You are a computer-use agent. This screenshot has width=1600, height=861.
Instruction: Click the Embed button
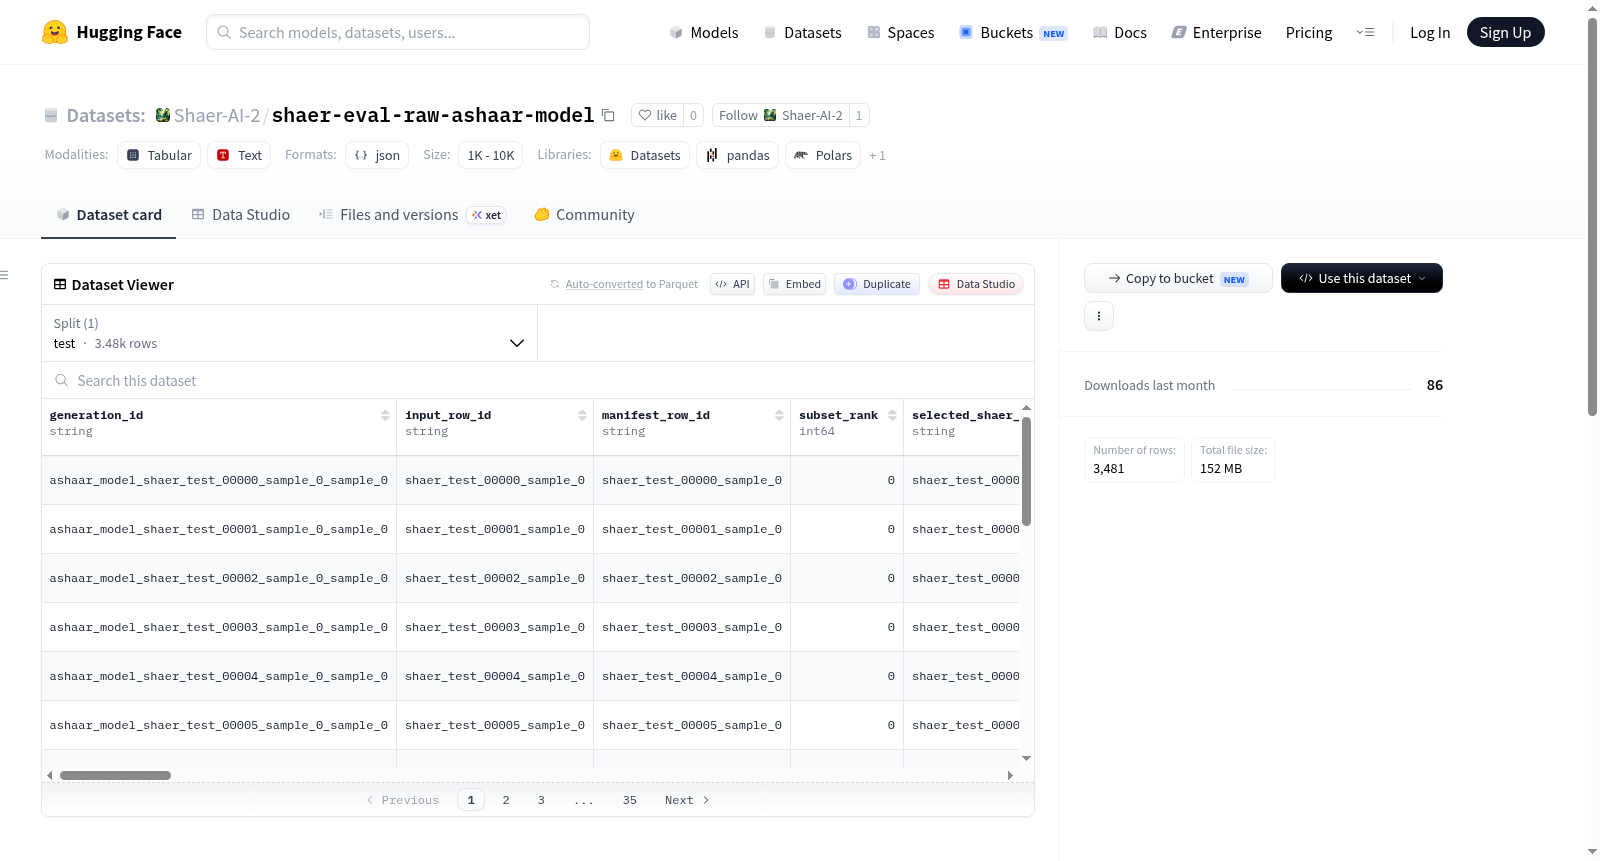click(794, 284)
